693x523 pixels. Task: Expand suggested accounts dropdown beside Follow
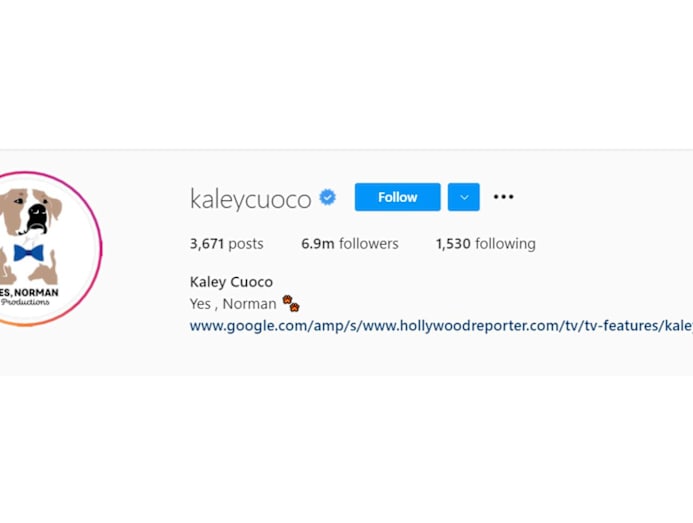(464, 197)
